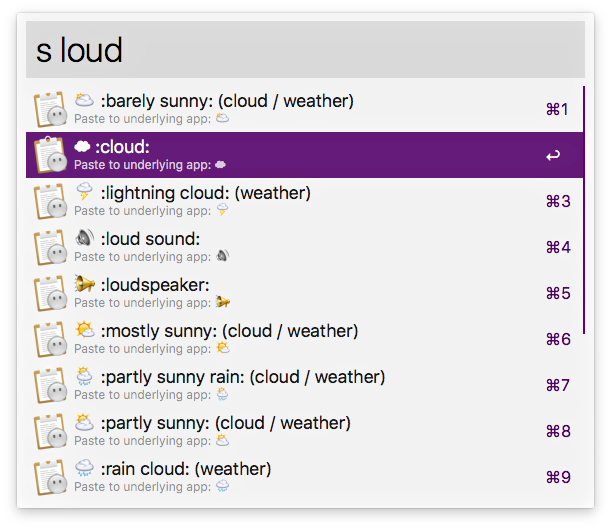611x529 pixels.
Task: Click the ⌘1 shortcut label
Action: pyautogui.click(x=557, y=109)
